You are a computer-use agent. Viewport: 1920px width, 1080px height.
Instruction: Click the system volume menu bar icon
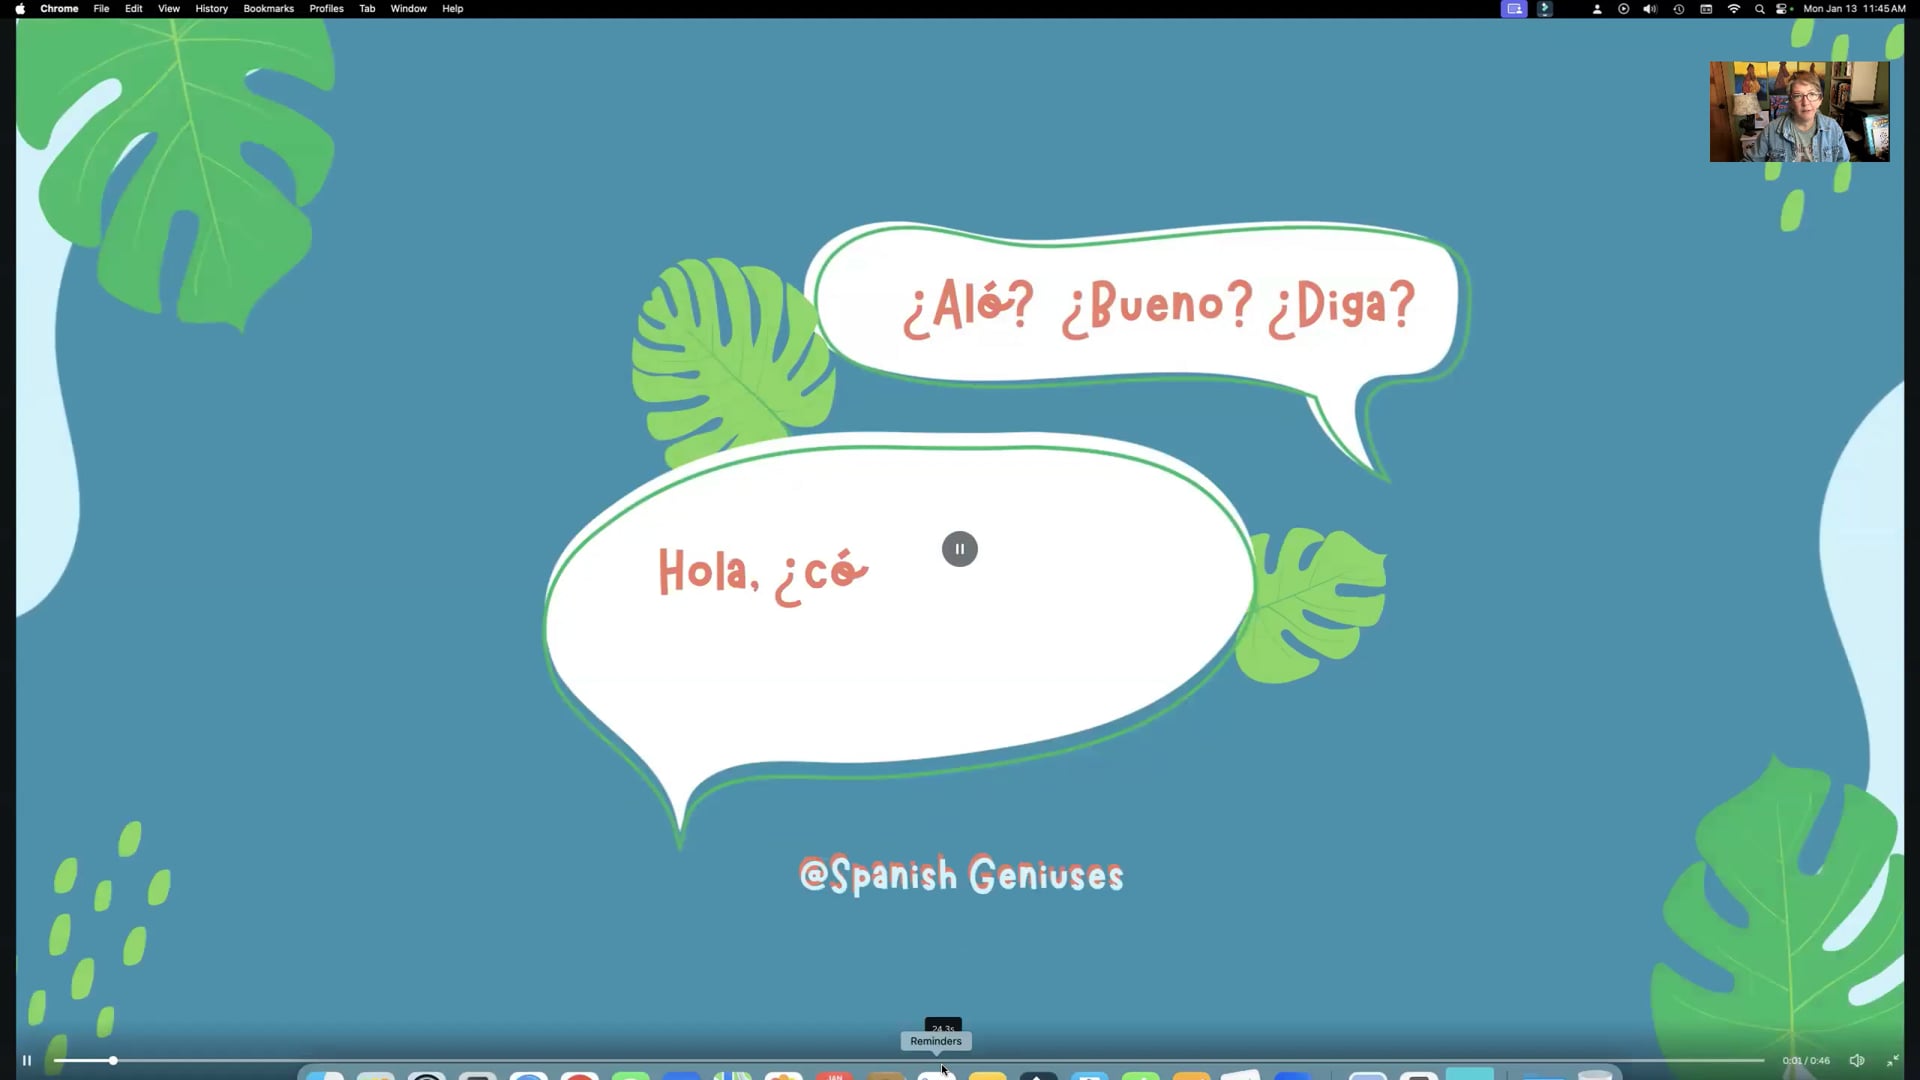pos(1649,9)
